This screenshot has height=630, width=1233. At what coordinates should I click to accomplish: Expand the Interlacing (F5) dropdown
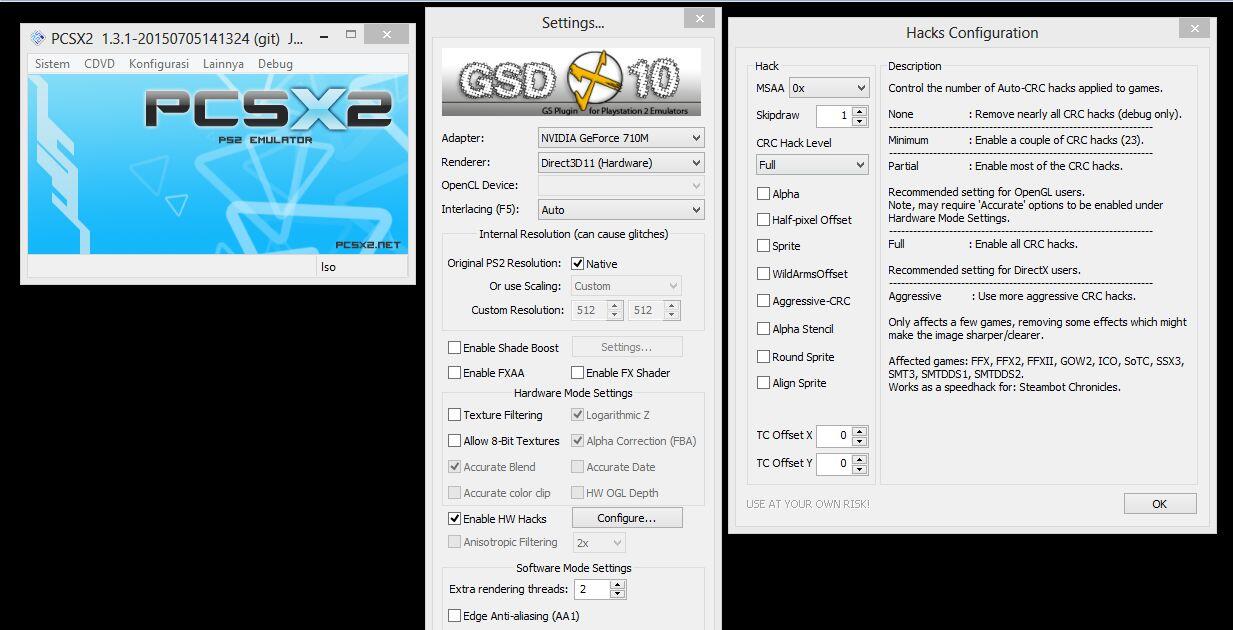pos(621,210)
